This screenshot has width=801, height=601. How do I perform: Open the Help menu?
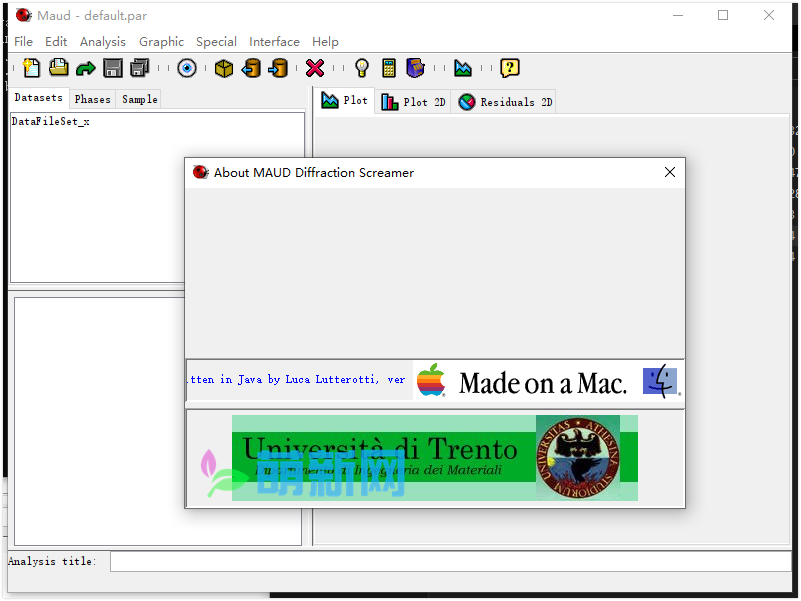pyautogui.click(x=325, y=42)
